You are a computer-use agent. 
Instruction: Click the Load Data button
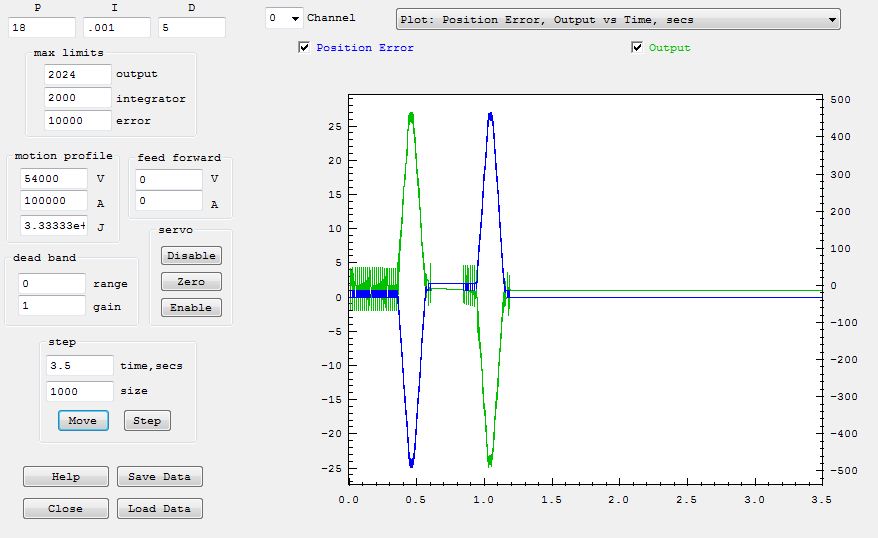click(160, 509)
